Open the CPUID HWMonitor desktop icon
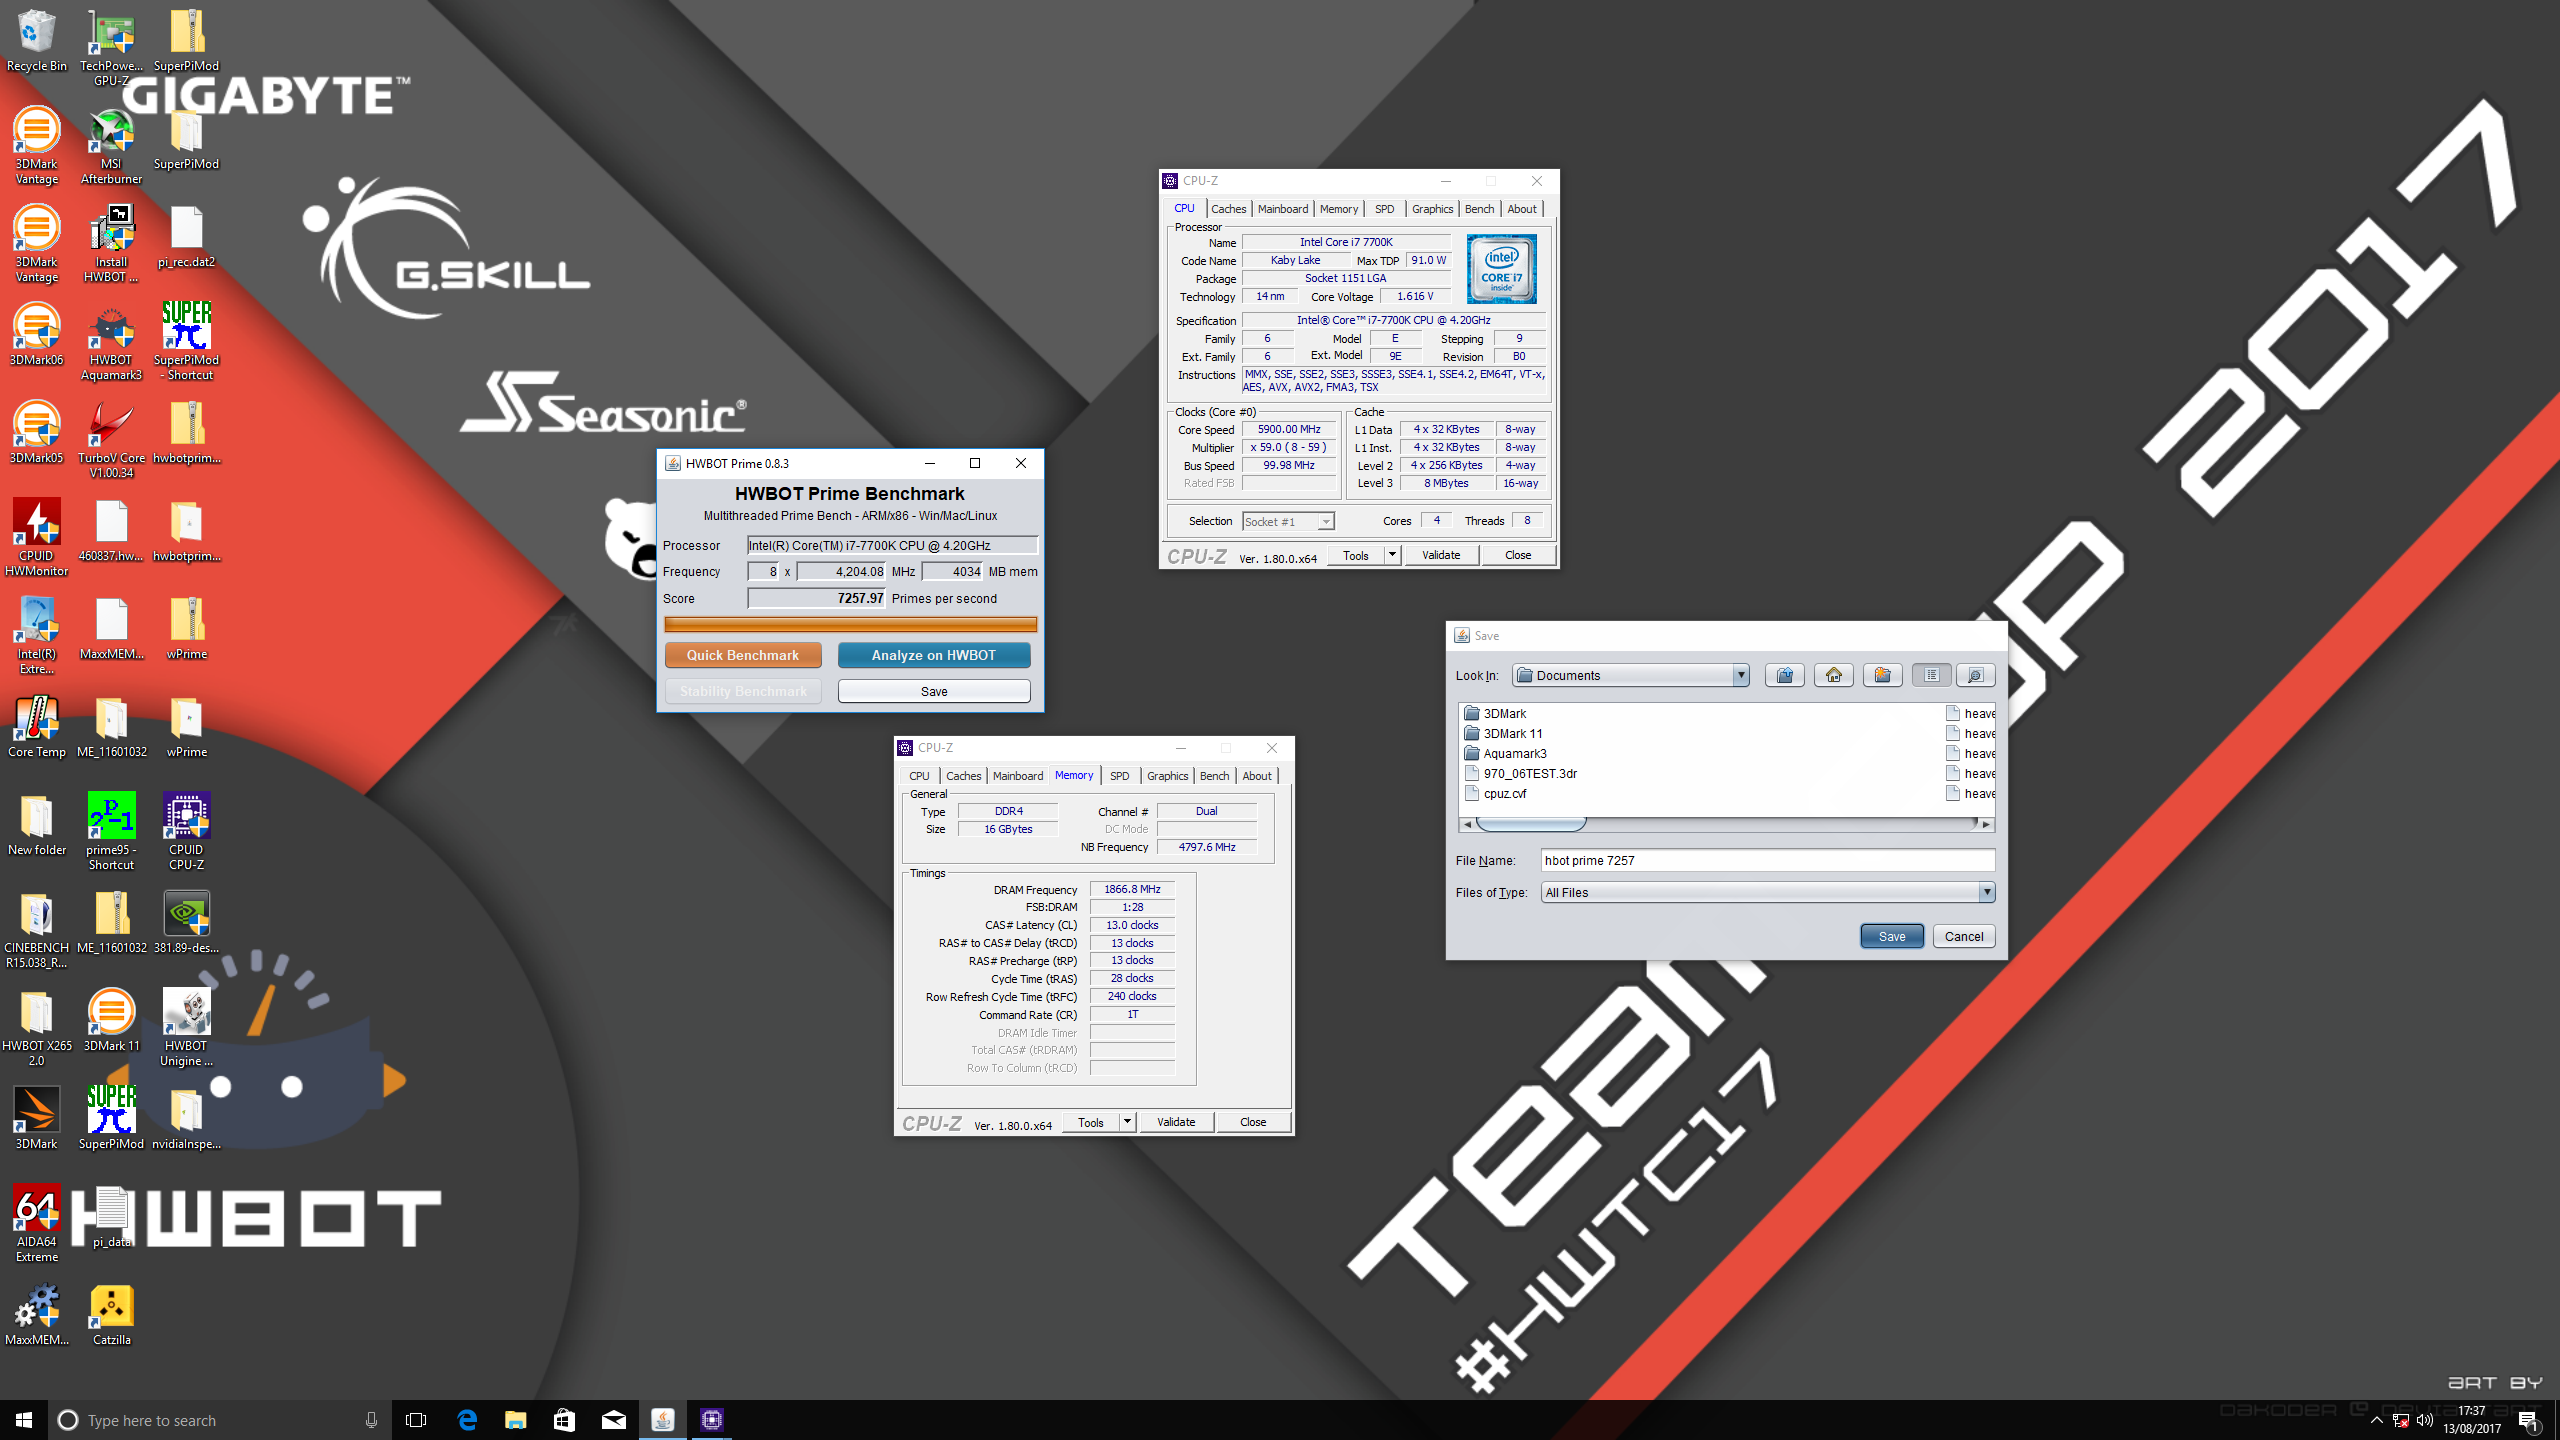This screenshot has width=2560, height=1440. (x=37, y=537)
